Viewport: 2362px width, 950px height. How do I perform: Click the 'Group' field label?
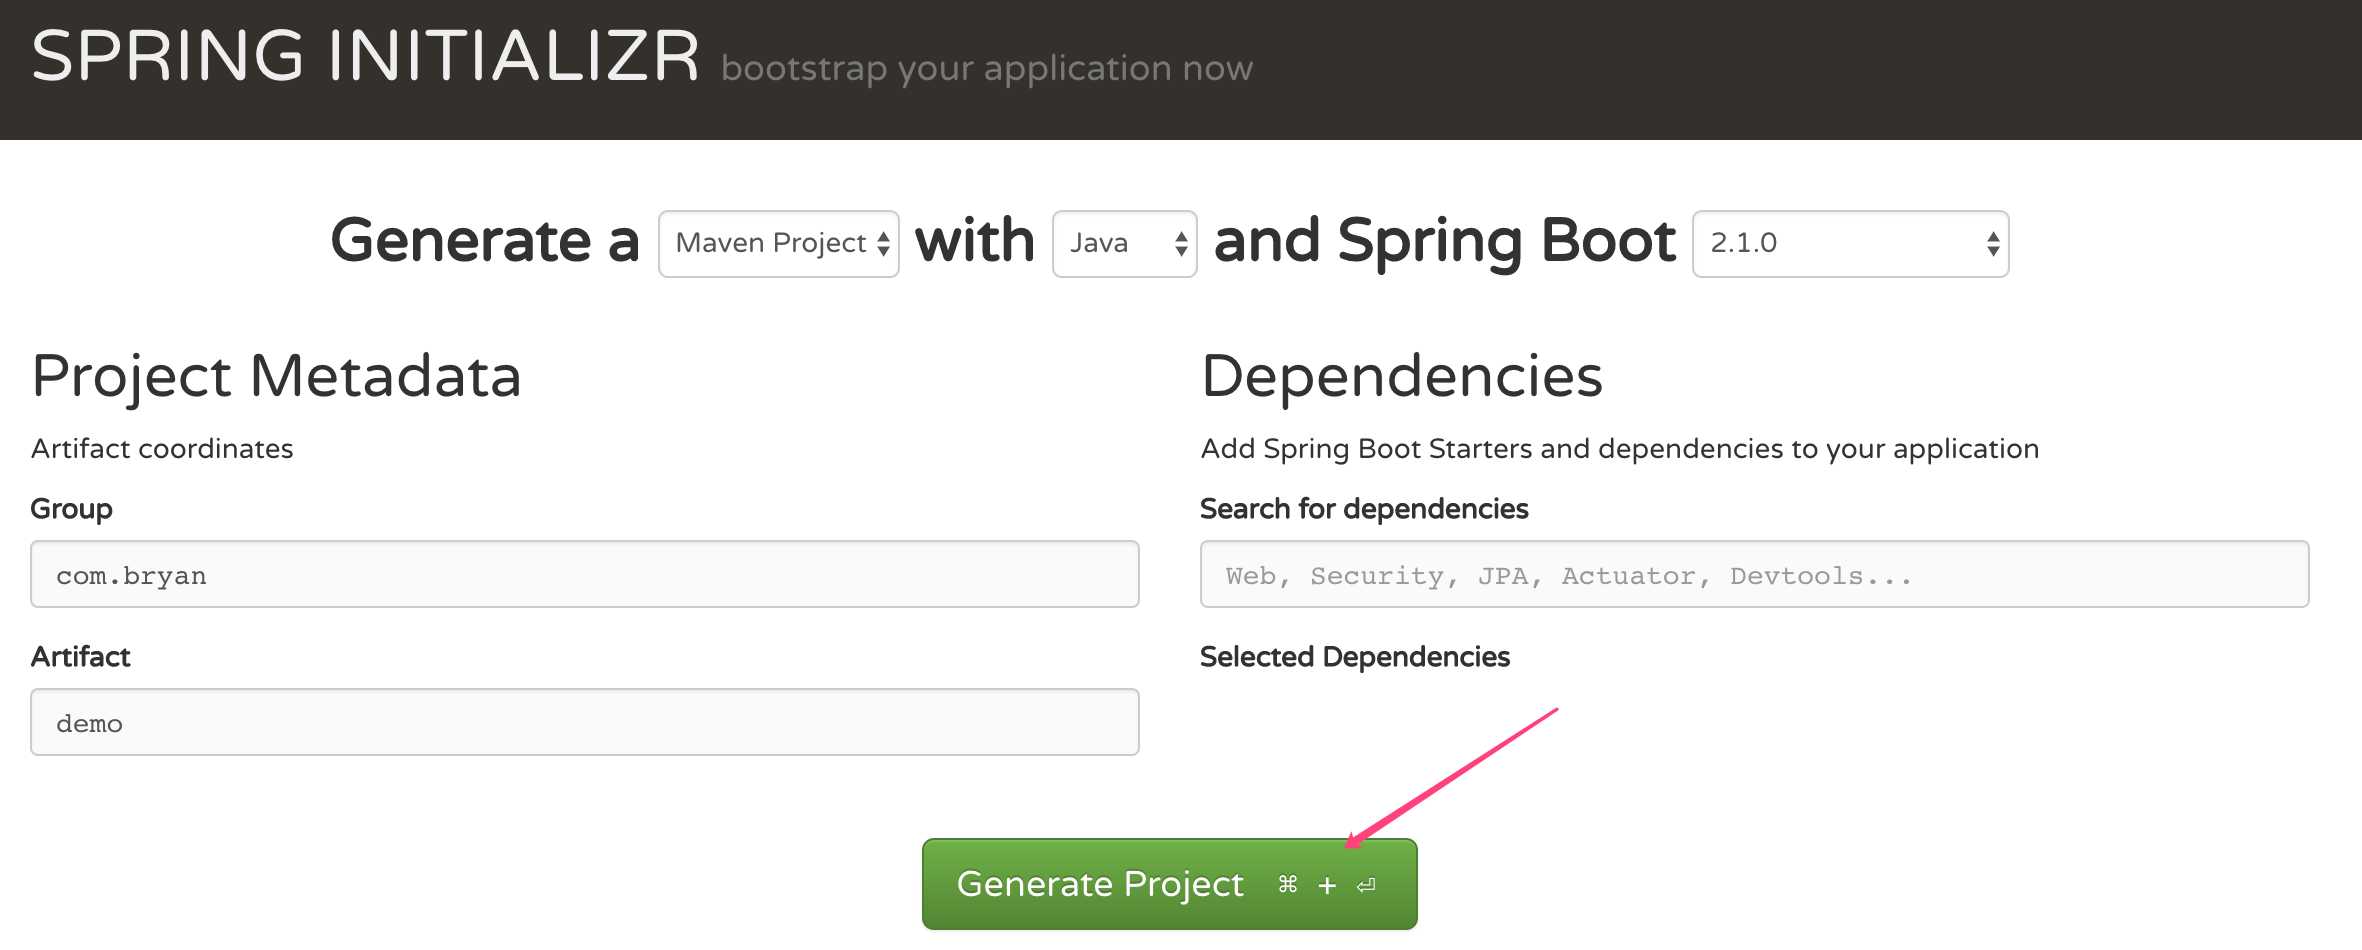pos(71,509)
